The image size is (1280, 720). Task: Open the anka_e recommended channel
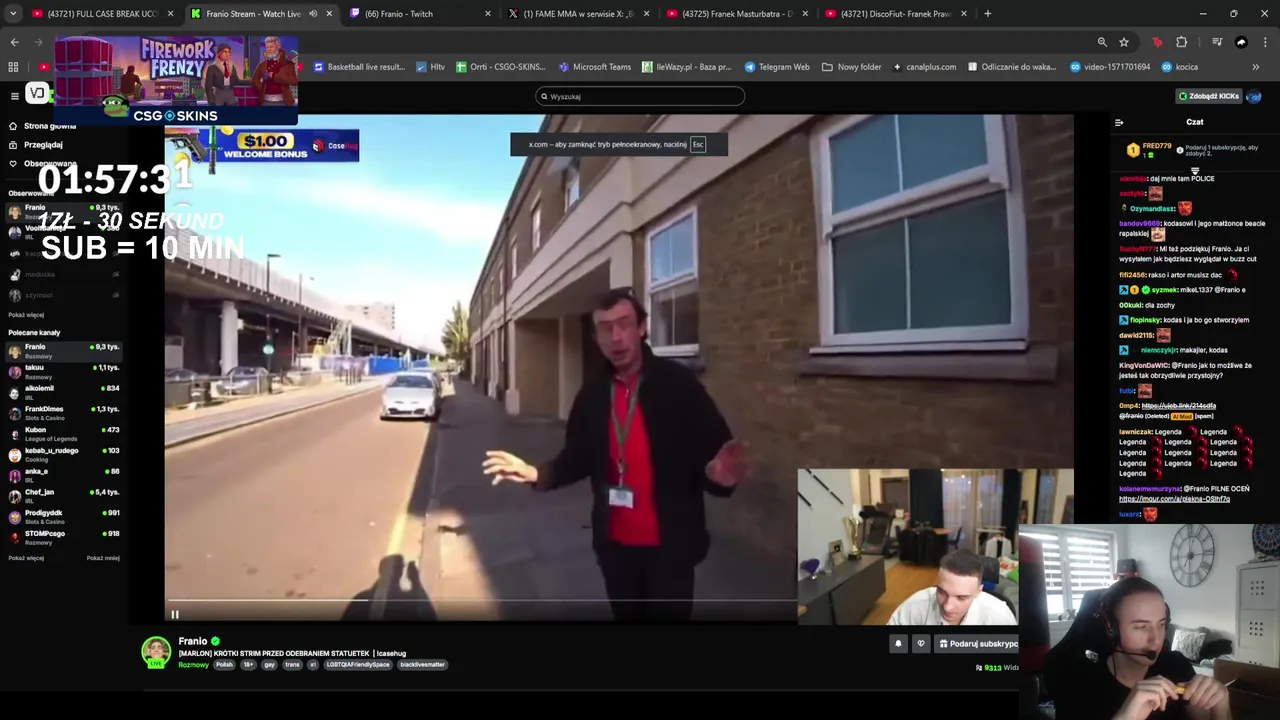(x=65, y=475)
